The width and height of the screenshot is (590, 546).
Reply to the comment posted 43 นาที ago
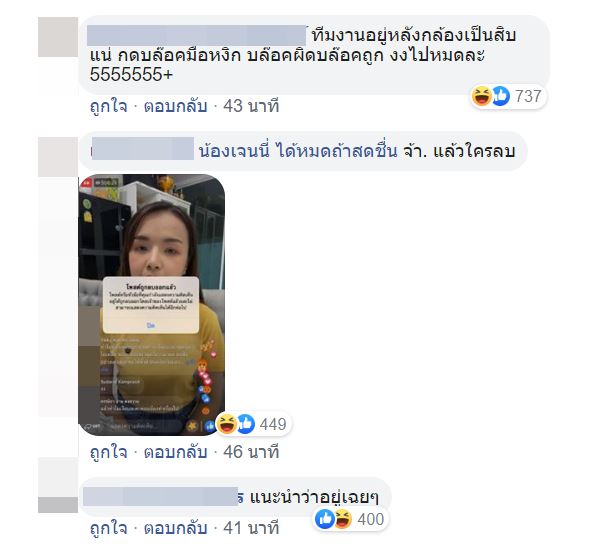[x=175, y=106]
